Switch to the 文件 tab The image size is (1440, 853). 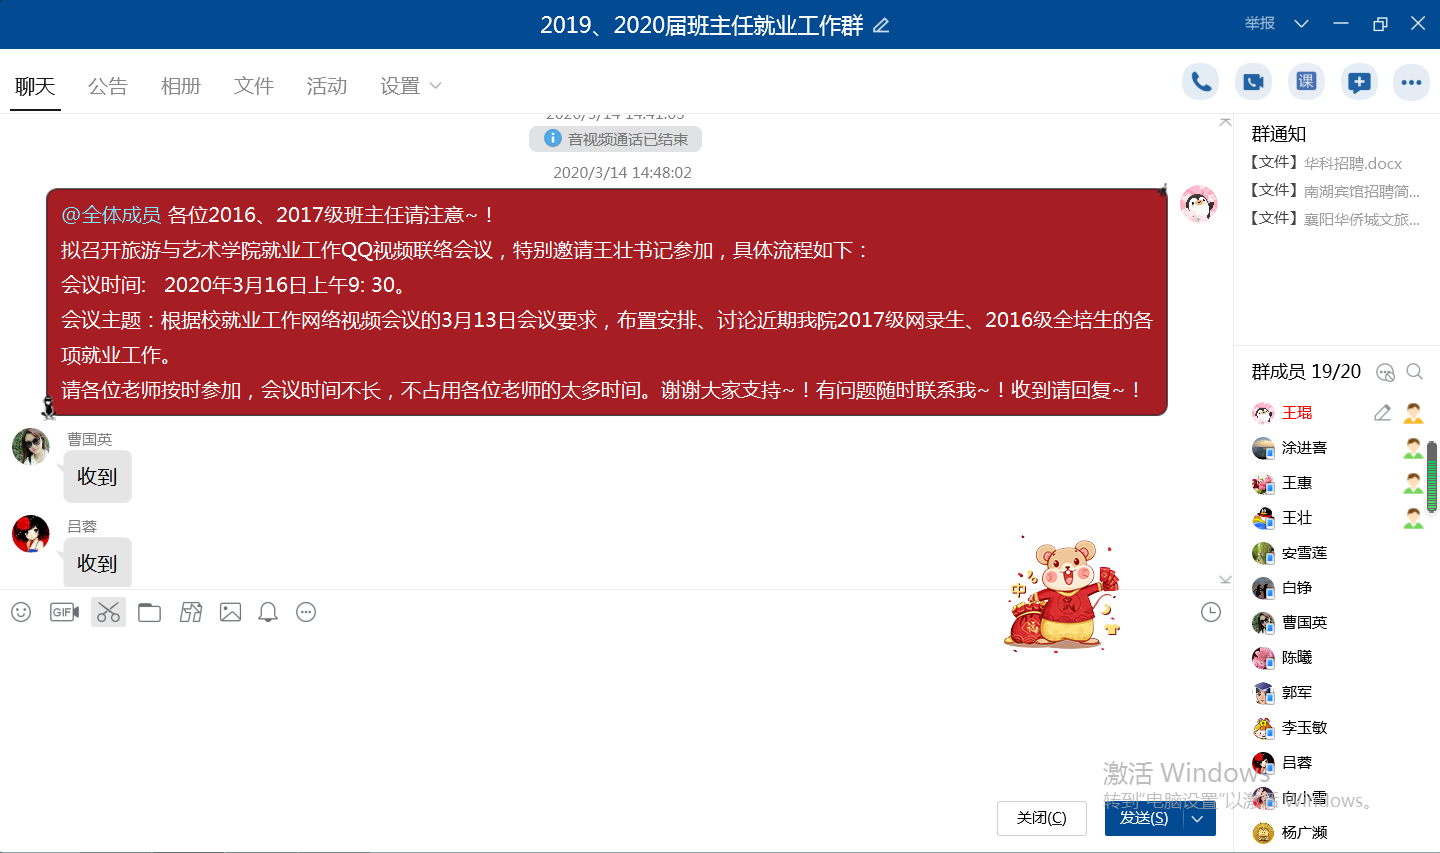pos(254,87)
